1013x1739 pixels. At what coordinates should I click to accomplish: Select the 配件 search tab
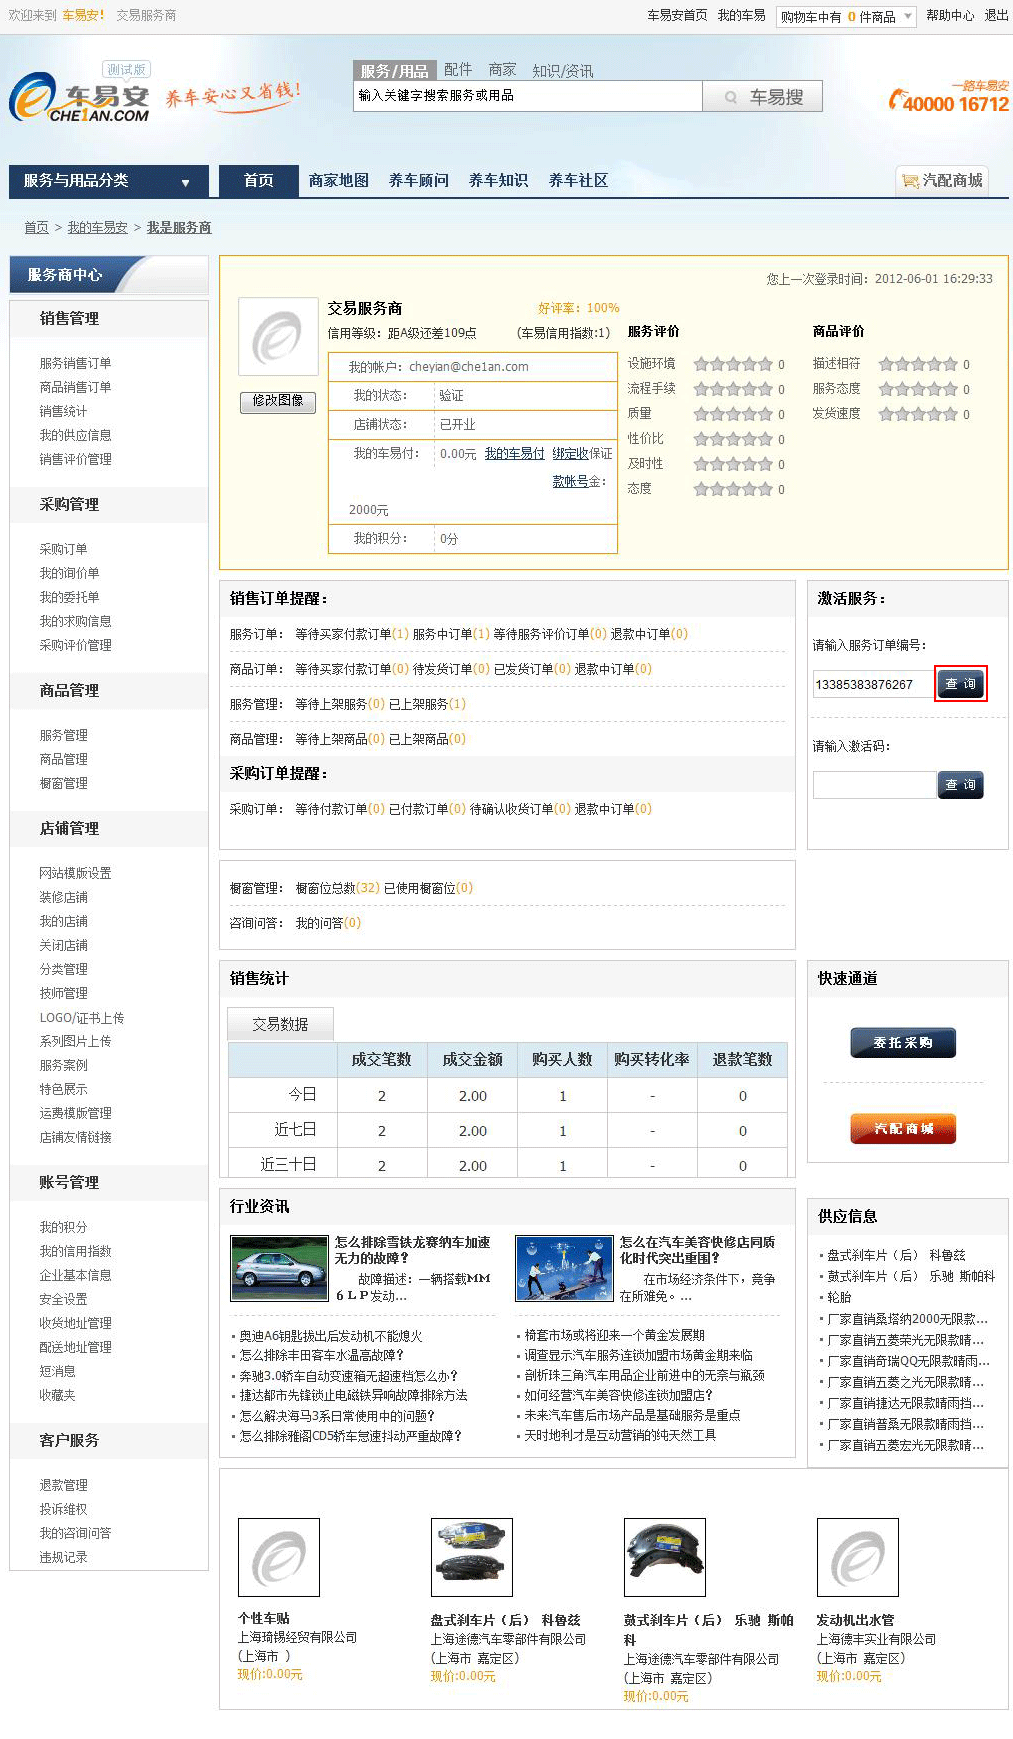(x=458, y=70)
